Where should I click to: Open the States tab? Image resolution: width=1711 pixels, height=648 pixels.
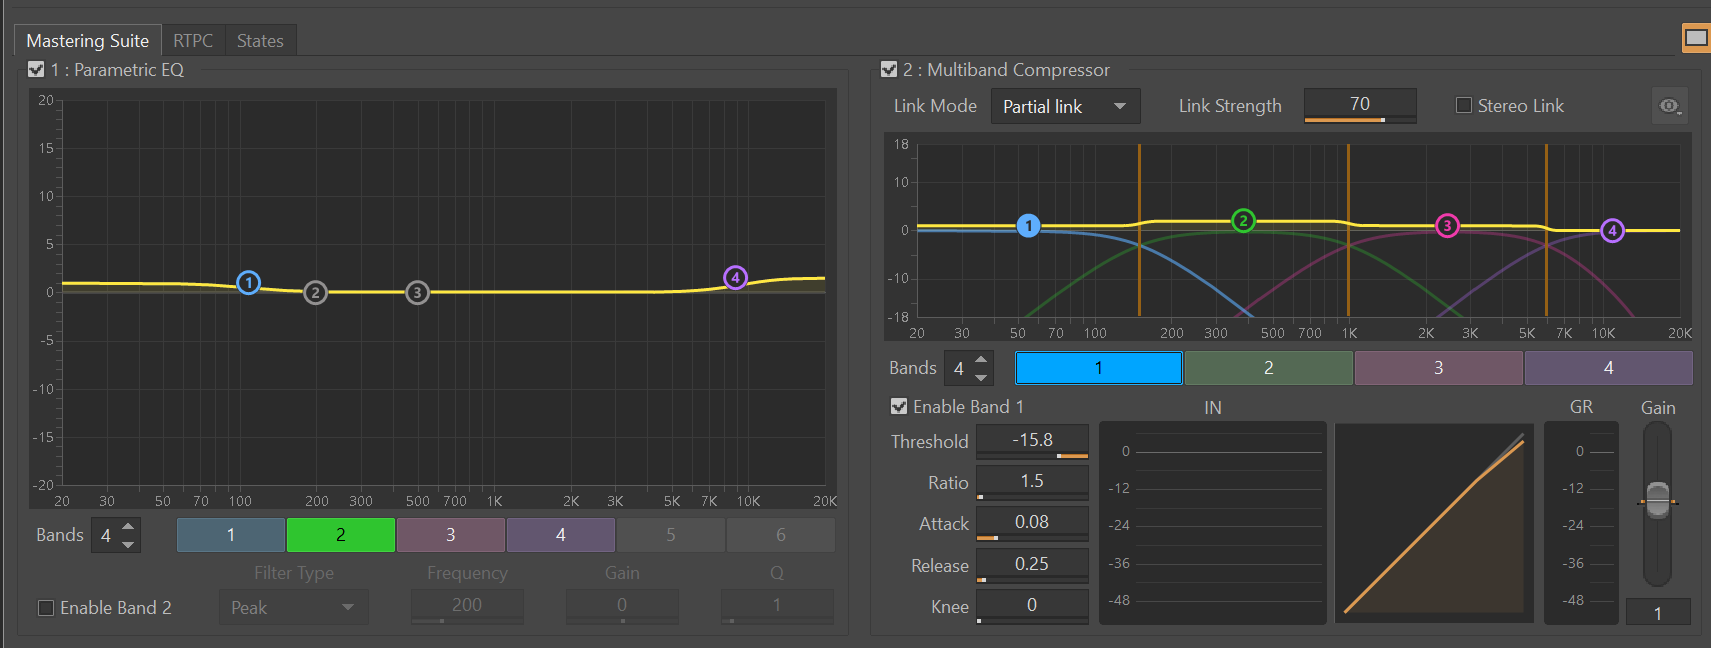click(x=260, y=41)
